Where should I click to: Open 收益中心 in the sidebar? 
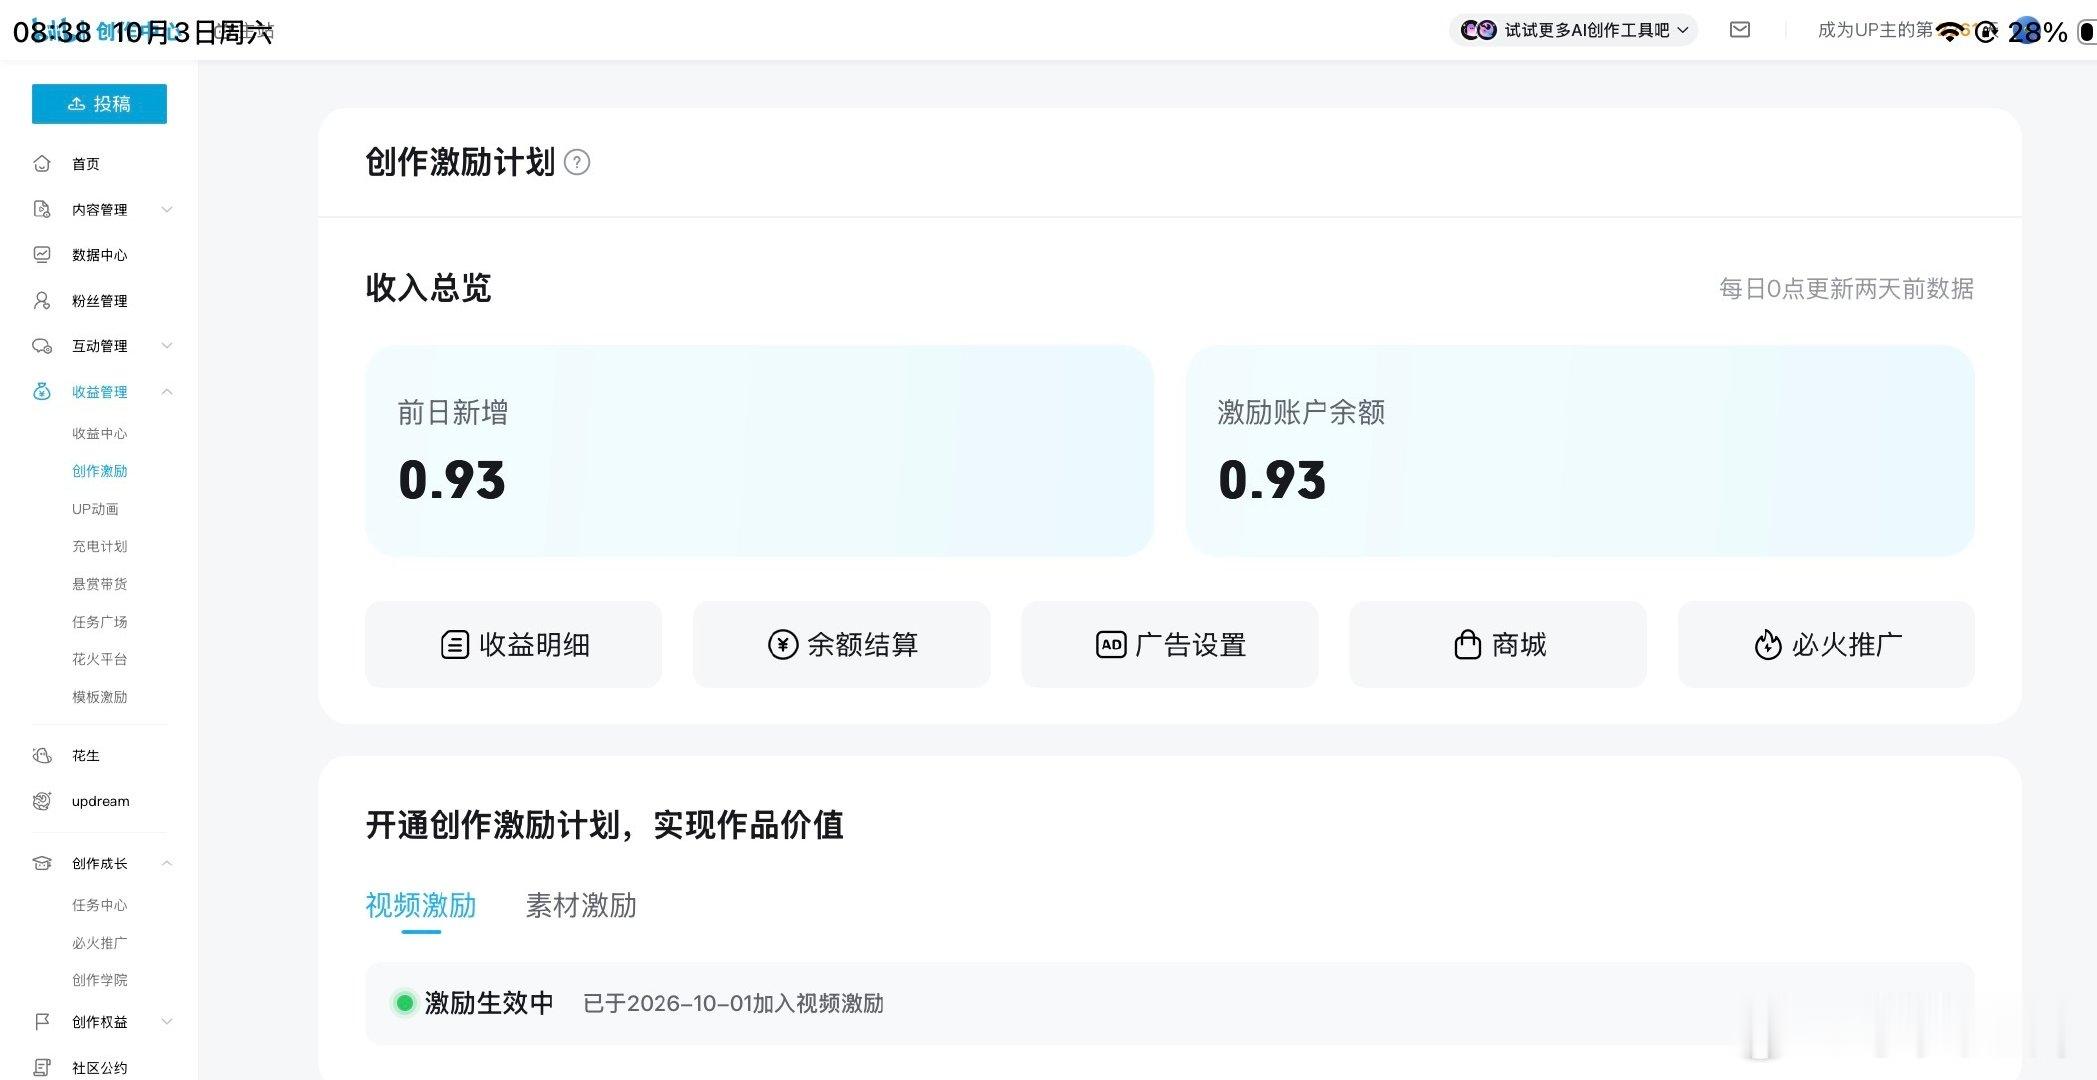click(x=99, y=433)
